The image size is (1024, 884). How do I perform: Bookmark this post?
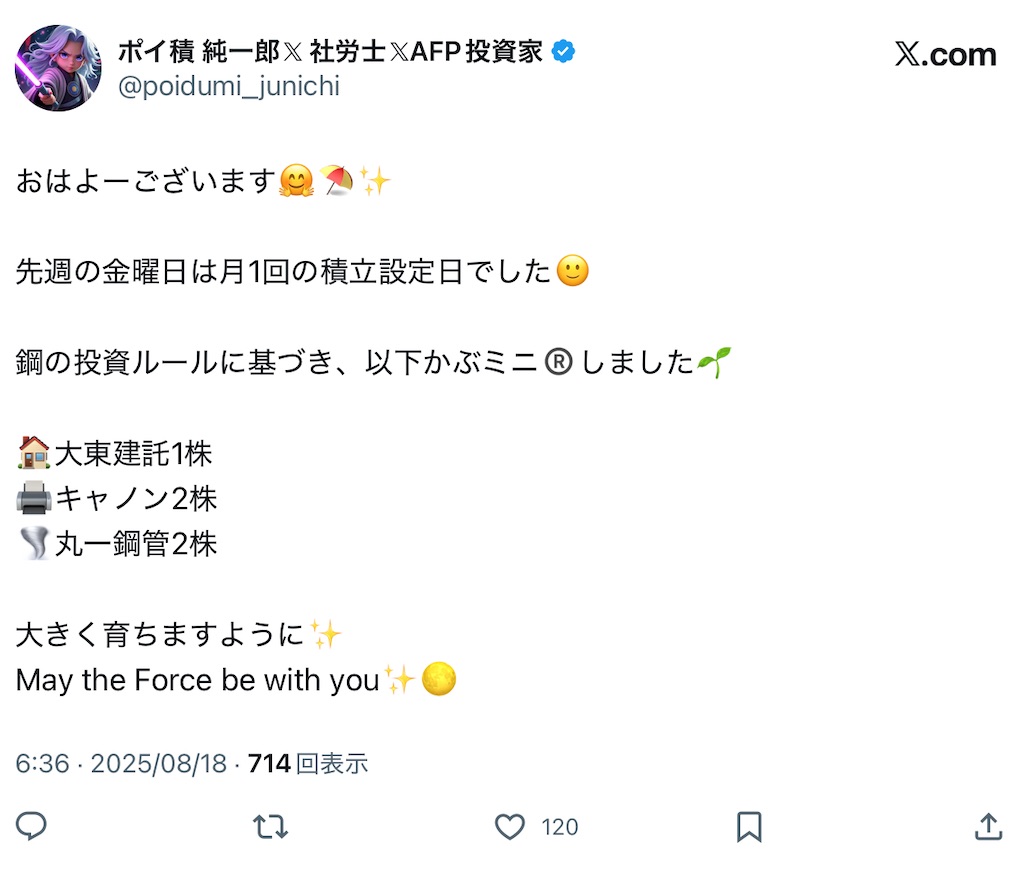749,826
